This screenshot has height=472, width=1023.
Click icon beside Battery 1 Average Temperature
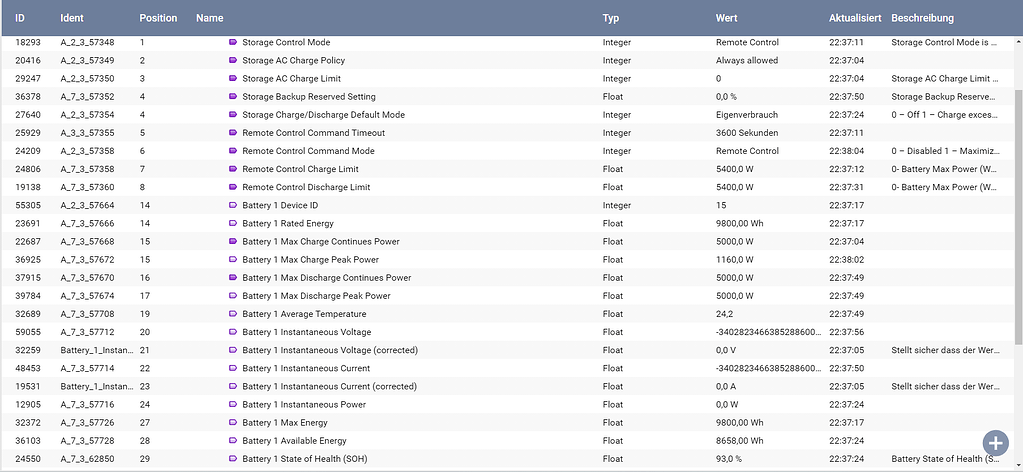click(233, 314)
